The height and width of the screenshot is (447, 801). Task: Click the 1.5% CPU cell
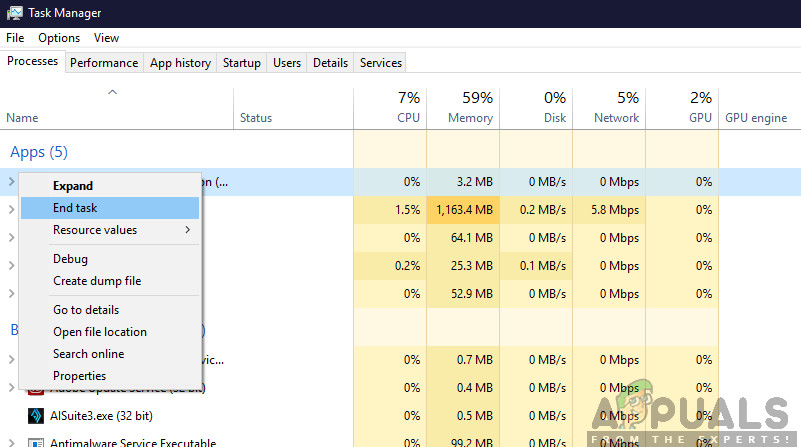click(x=390, y=209)
